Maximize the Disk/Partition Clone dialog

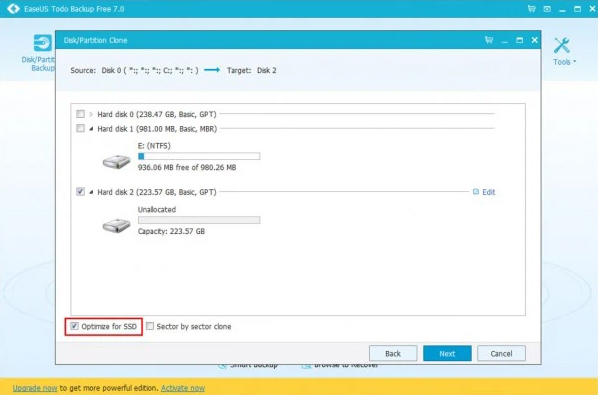[x=519, y=40]
